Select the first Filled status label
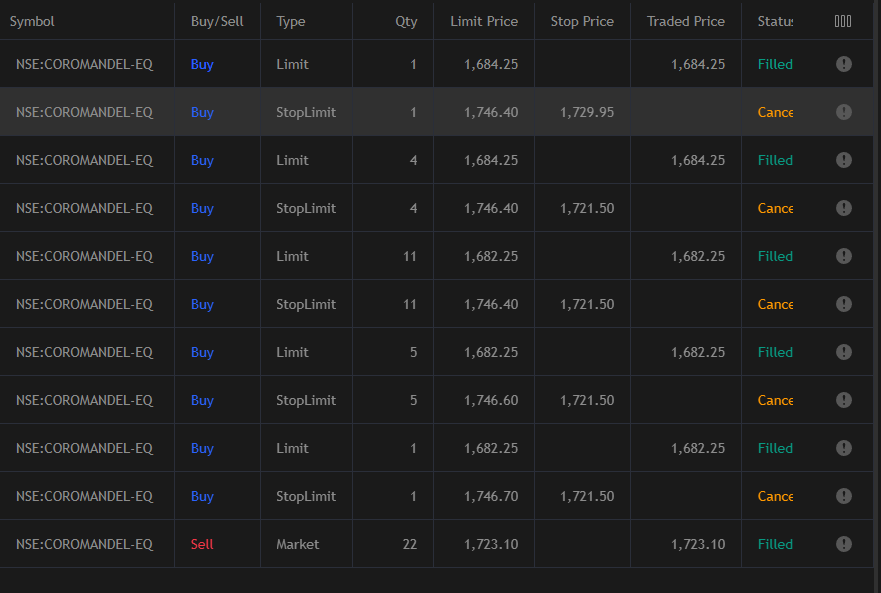881x593 pixels. tap(775, 63)
